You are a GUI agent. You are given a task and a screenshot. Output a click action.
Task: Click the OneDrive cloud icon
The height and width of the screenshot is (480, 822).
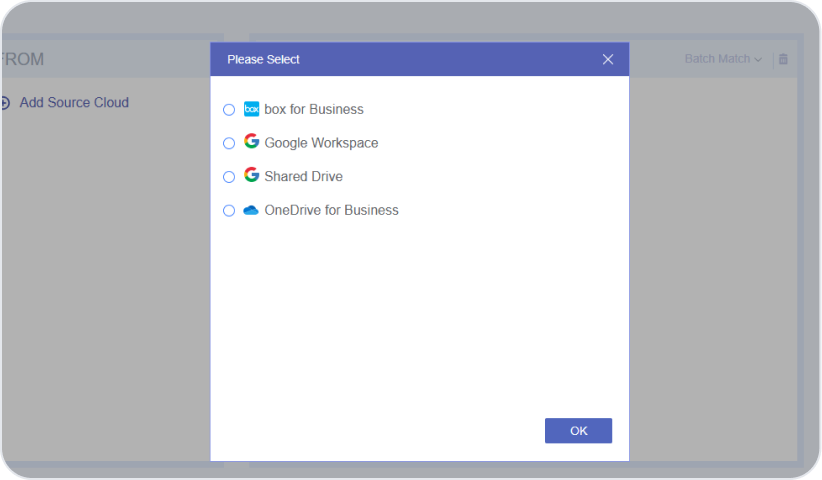[251, 210]
